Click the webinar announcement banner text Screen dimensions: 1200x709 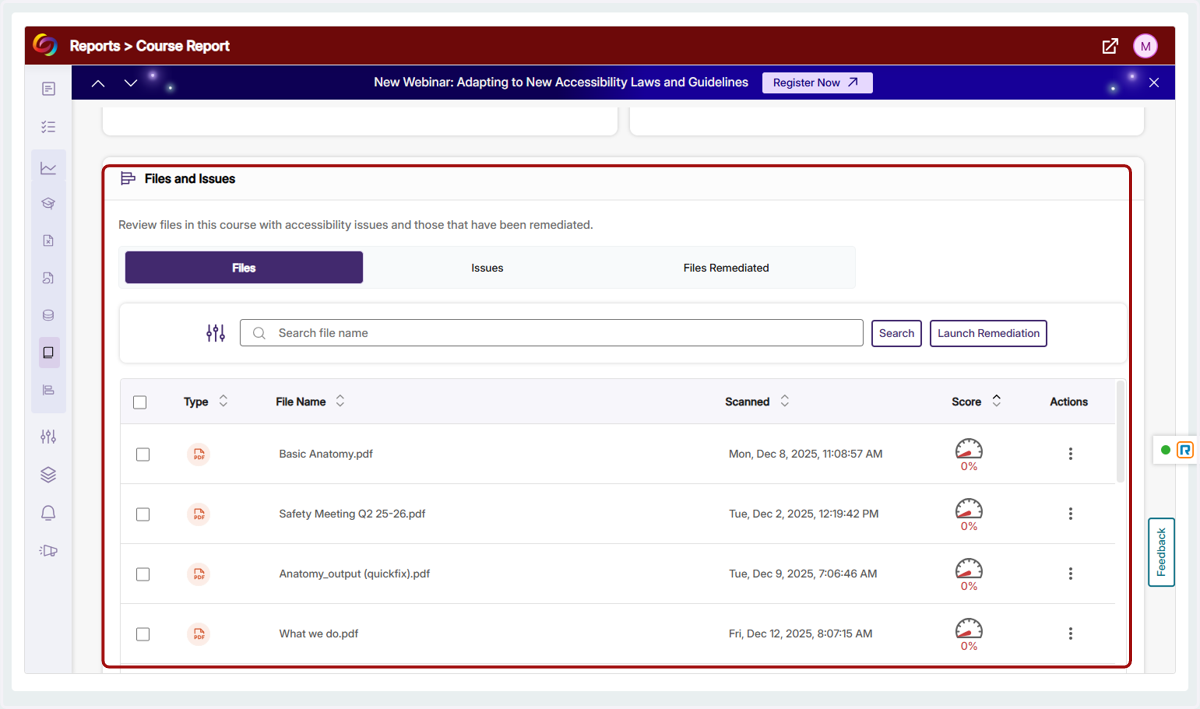point(561,83)
